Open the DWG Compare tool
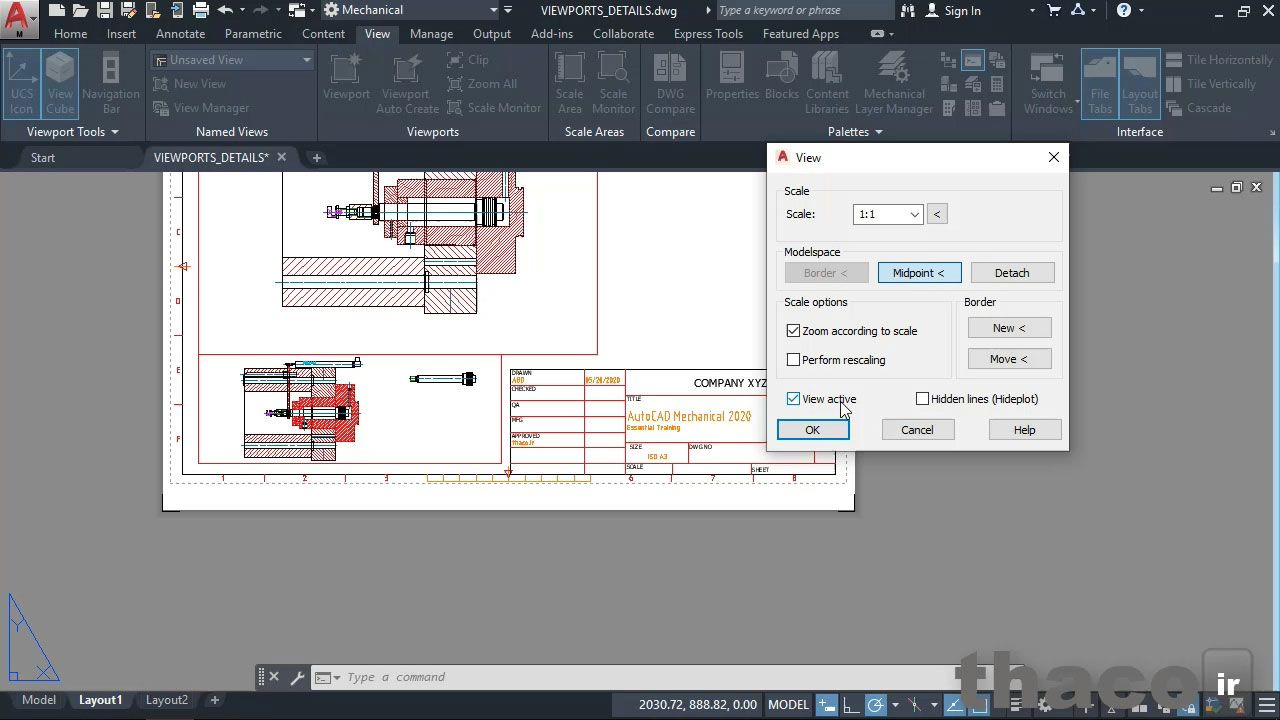Image resolution: width=1280 pixels, height=720 pixels. 670,84
